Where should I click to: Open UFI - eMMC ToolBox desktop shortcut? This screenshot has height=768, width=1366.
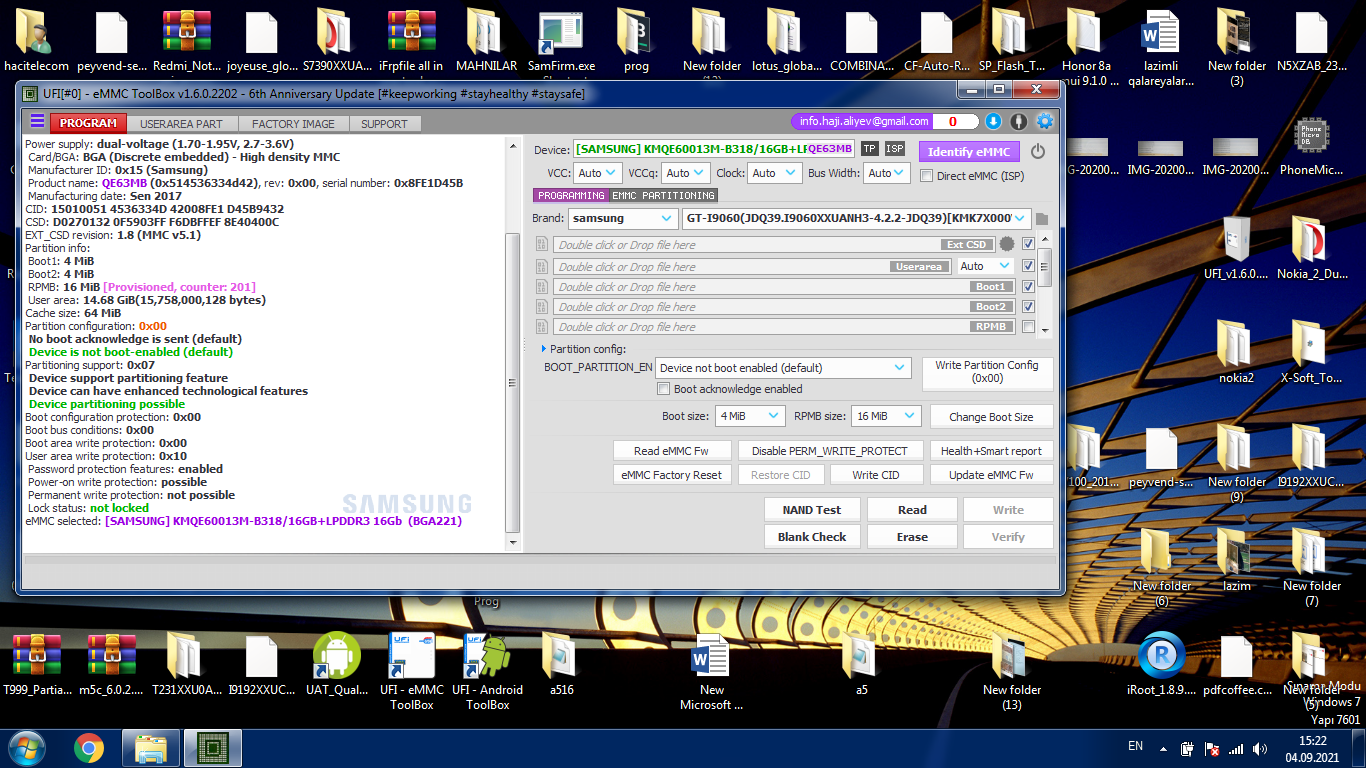[411, 671]
